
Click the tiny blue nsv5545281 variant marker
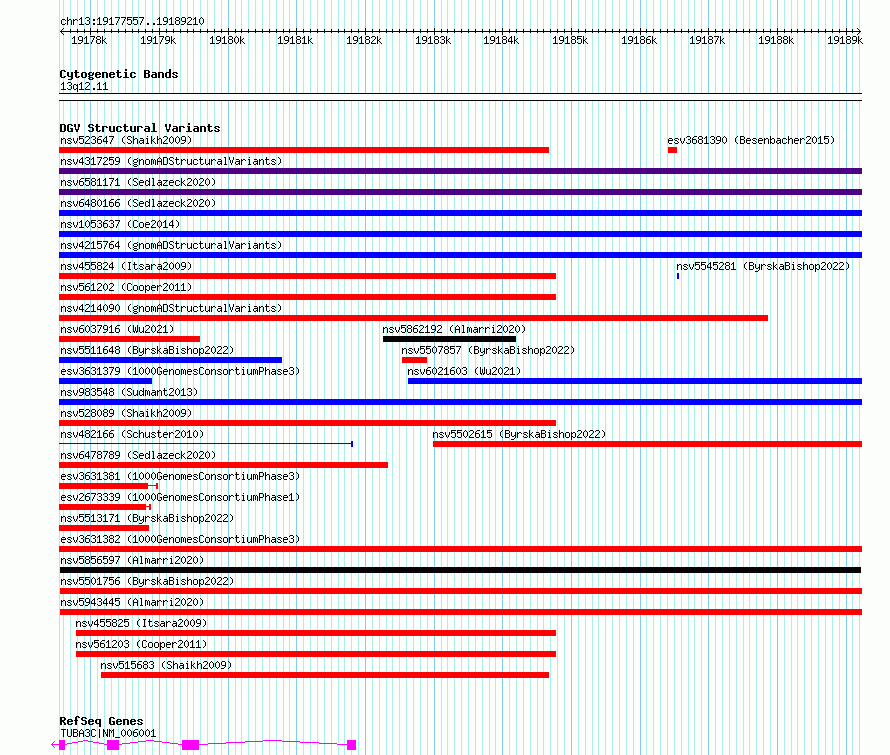[x=678, y=276]
